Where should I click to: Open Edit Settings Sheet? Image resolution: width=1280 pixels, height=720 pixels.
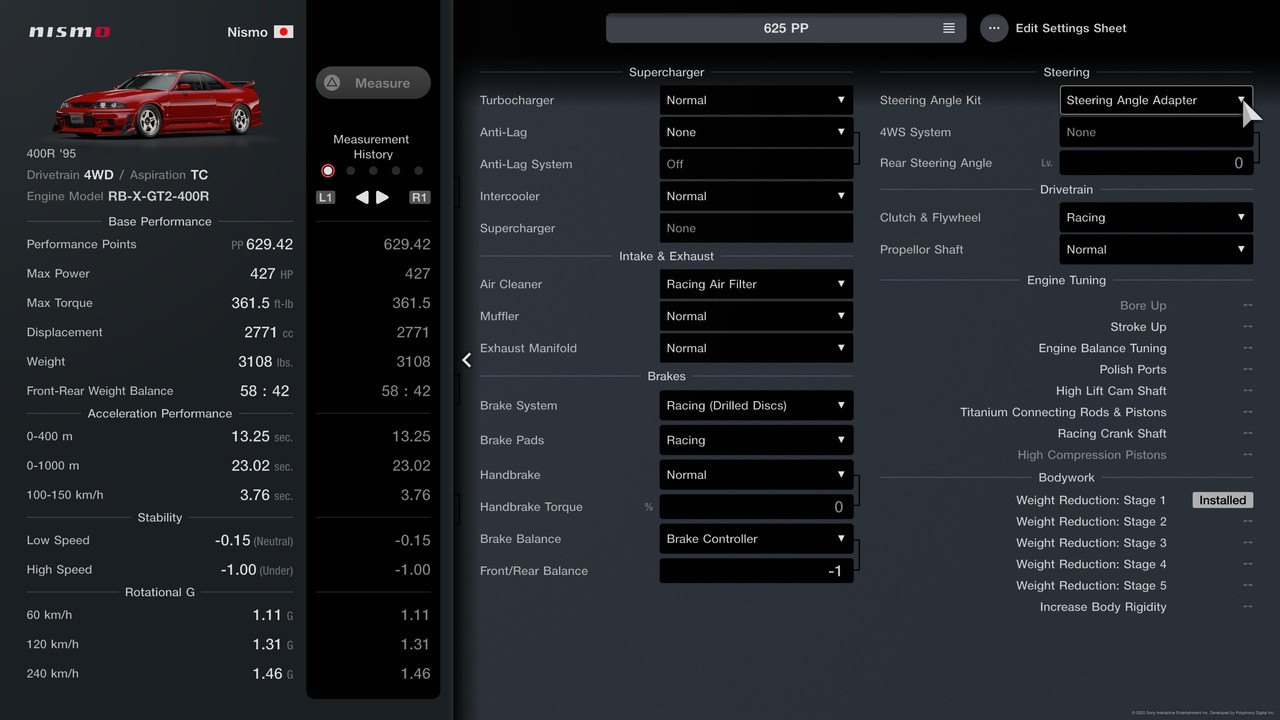[x=1071, y=28]
